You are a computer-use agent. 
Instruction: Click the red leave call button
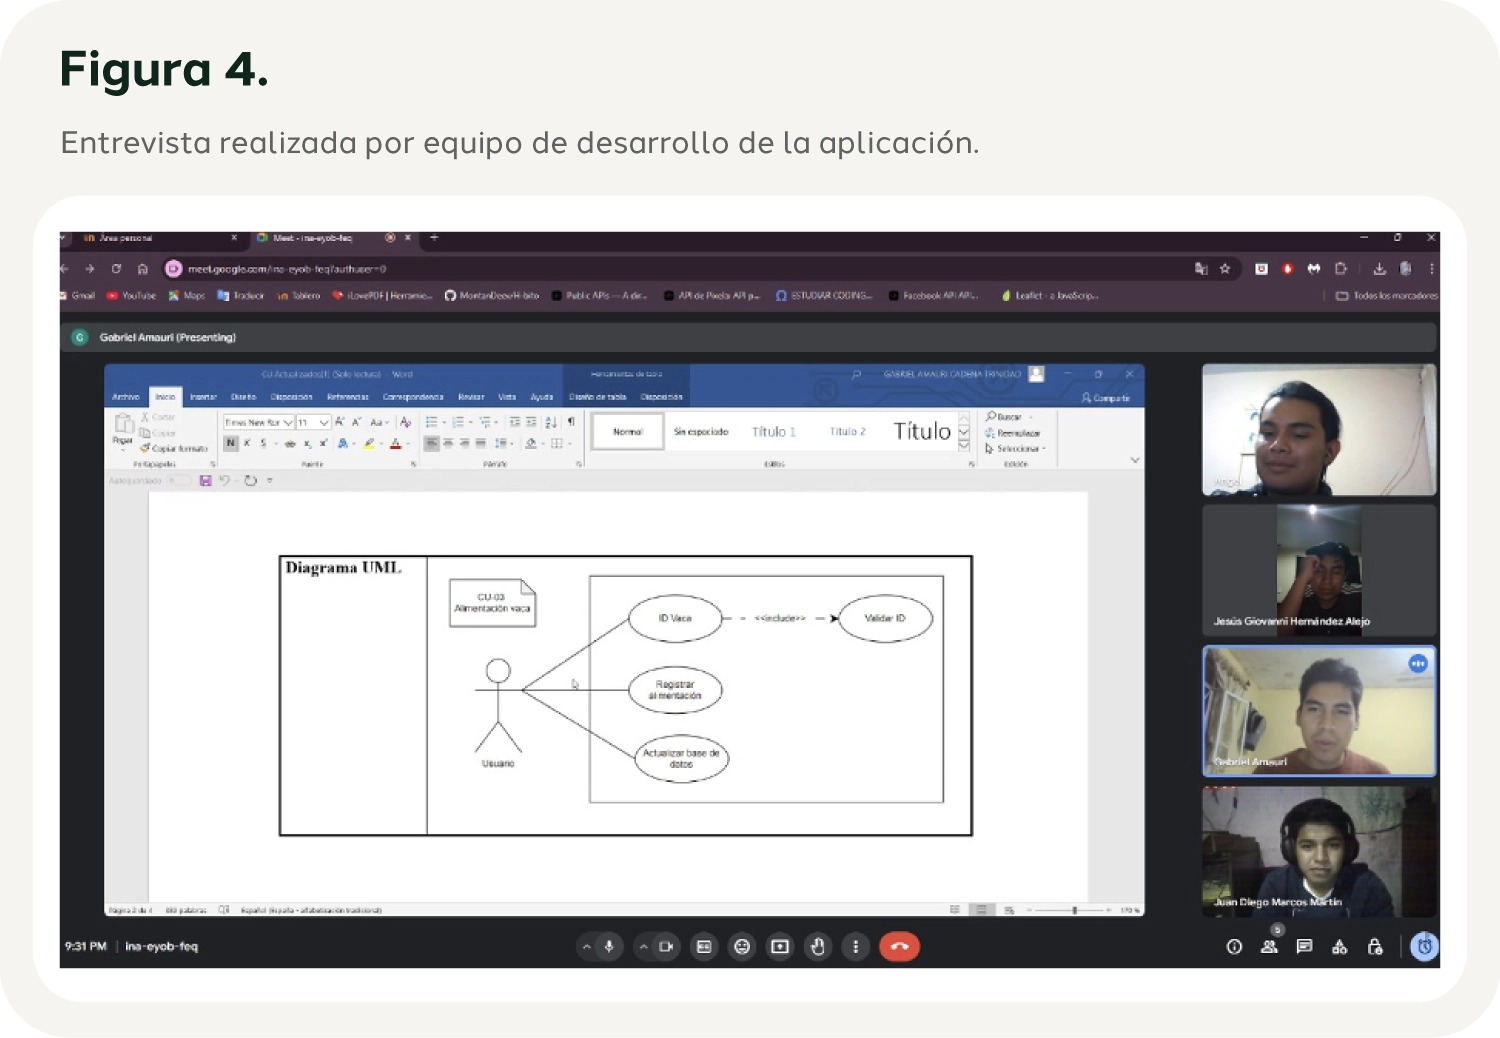[x=899, y=946]
